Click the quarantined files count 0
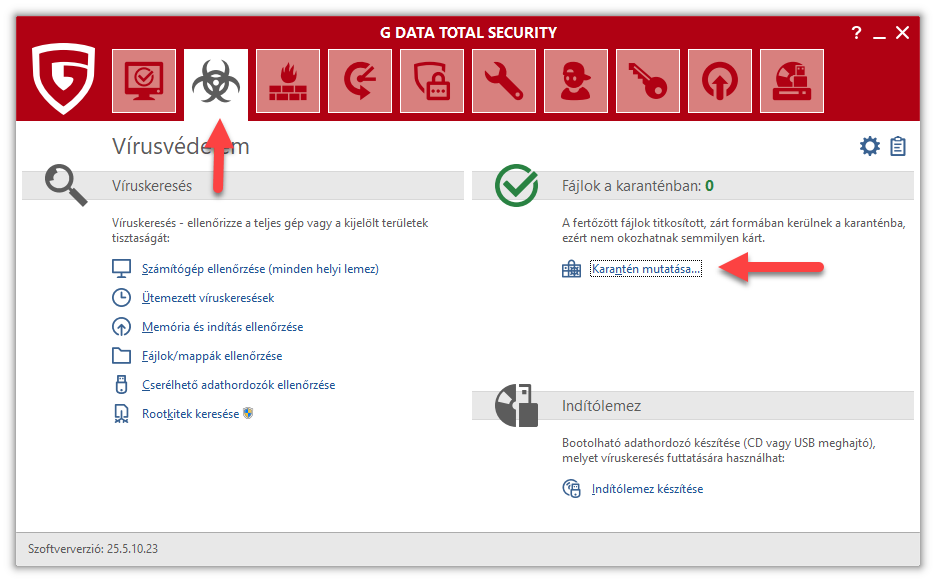This screenshot has width=936, height=582. tap(709, 186)
